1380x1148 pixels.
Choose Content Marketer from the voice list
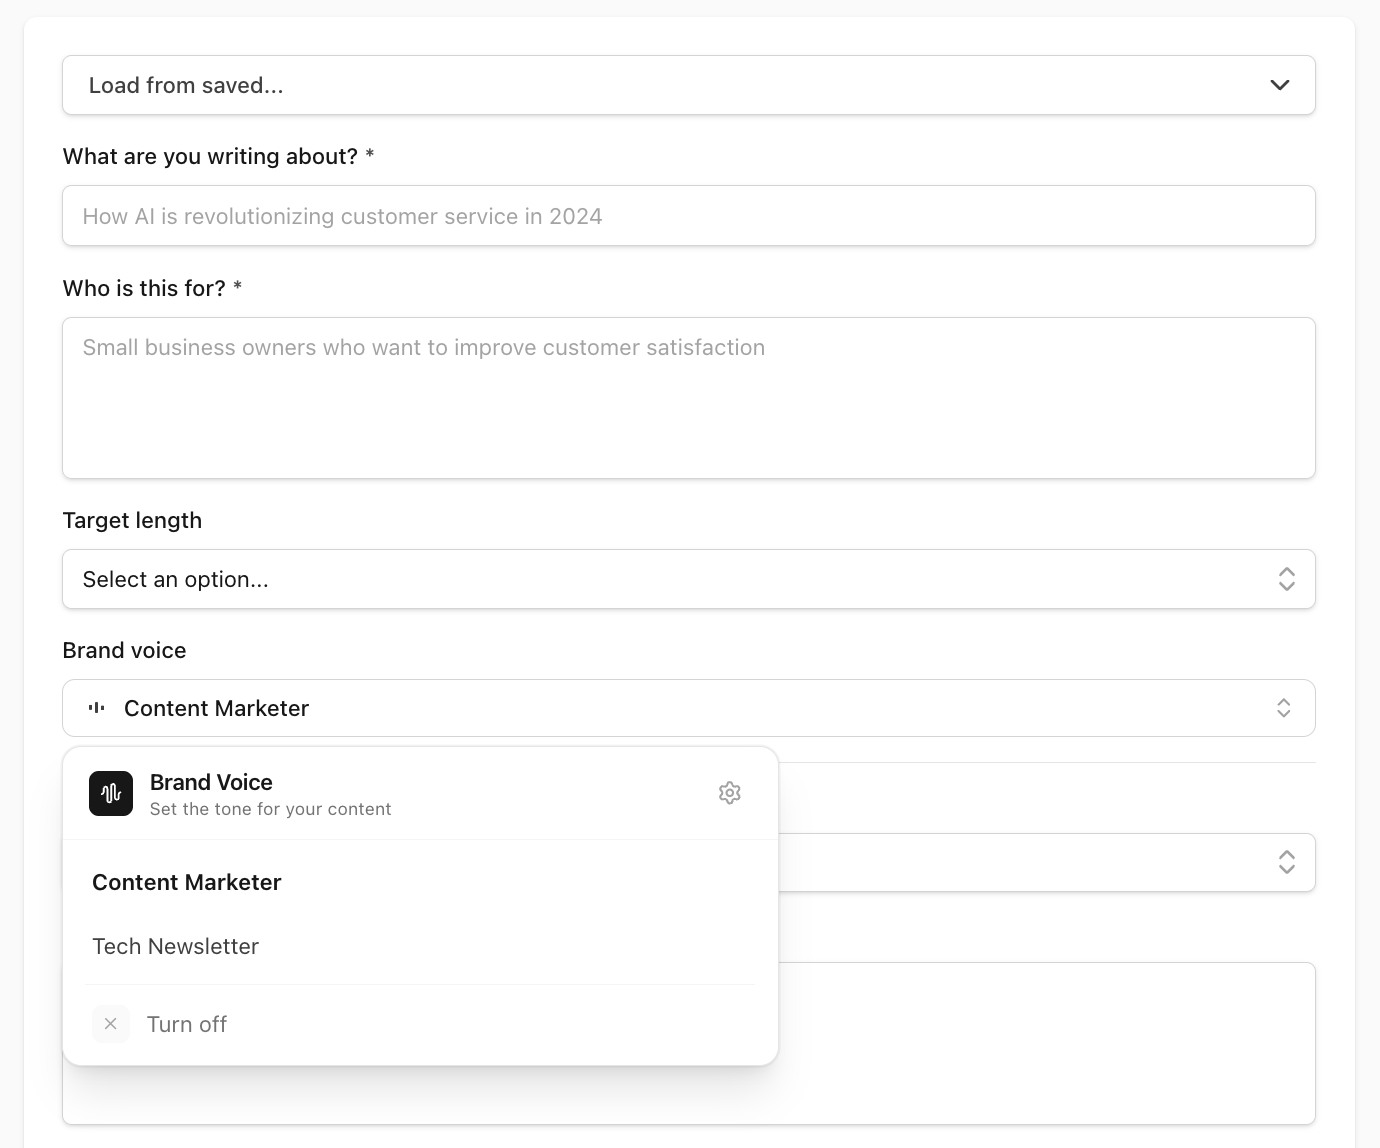click(186, 882)
